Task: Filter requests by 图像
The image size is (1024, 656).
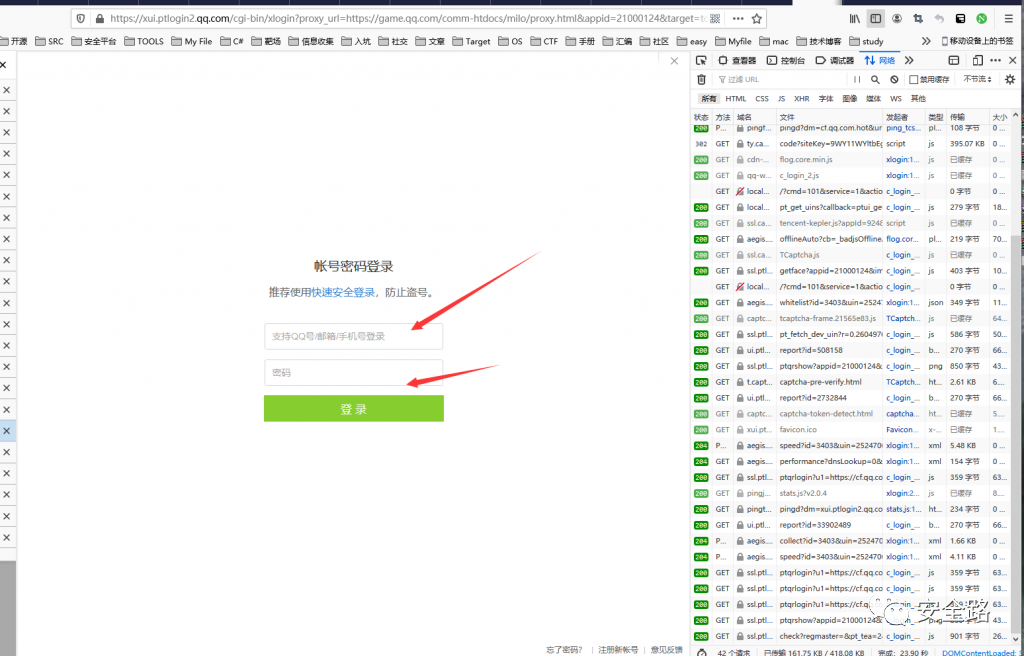Action: click(850, 99)
